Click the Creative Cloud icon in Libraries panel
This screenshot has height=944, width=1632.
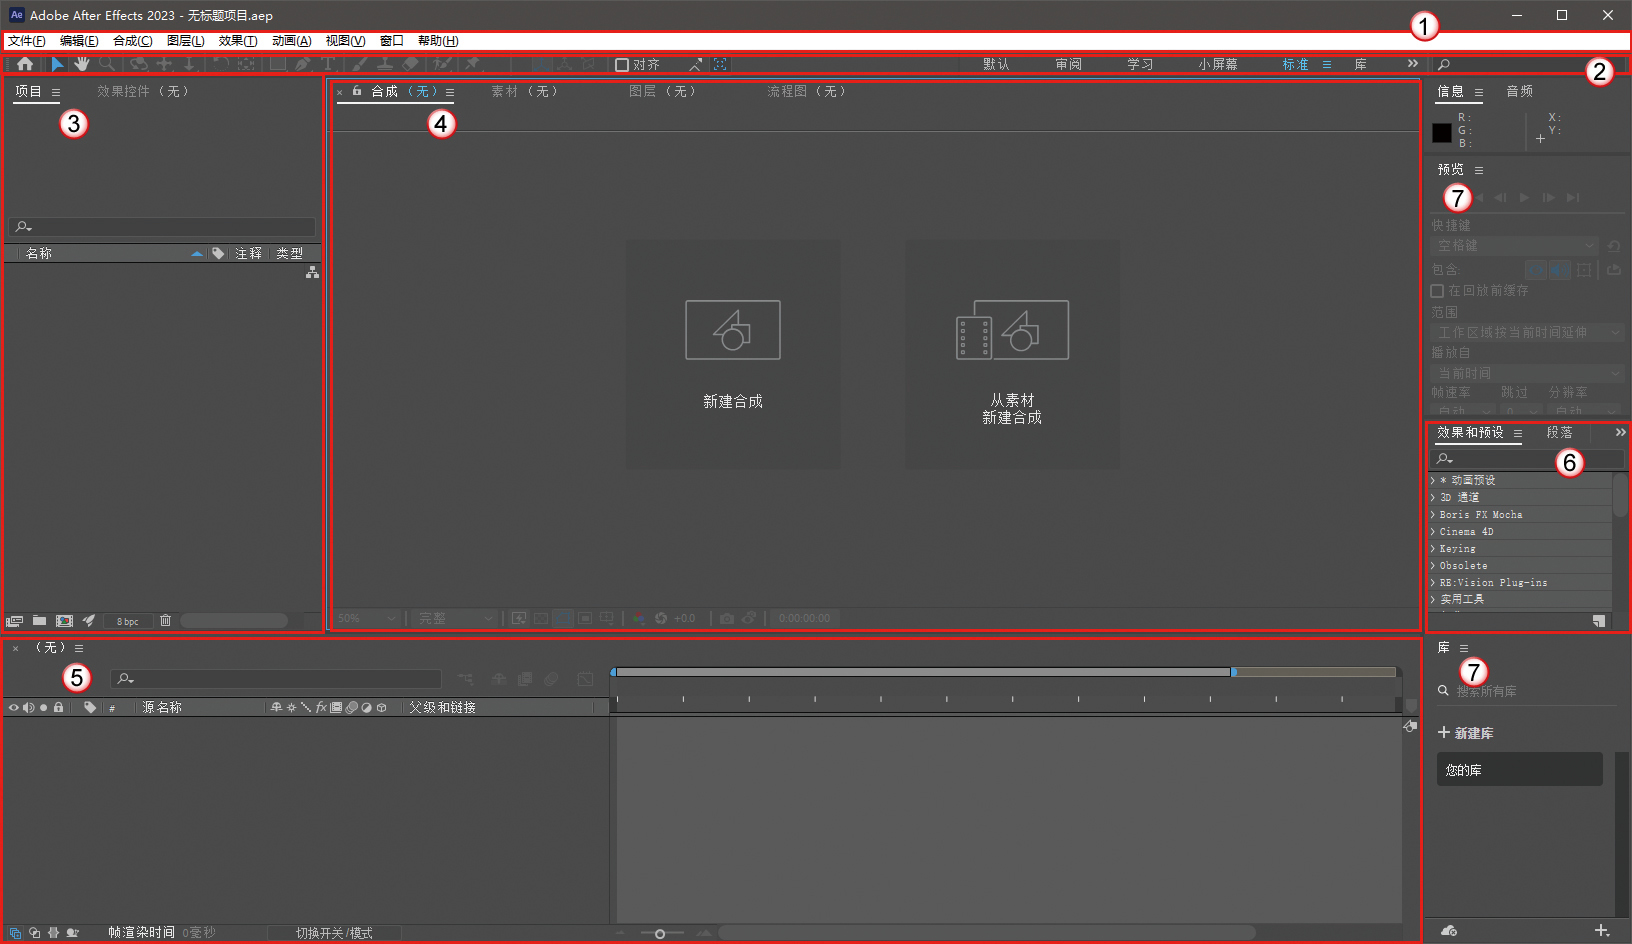1448,930
